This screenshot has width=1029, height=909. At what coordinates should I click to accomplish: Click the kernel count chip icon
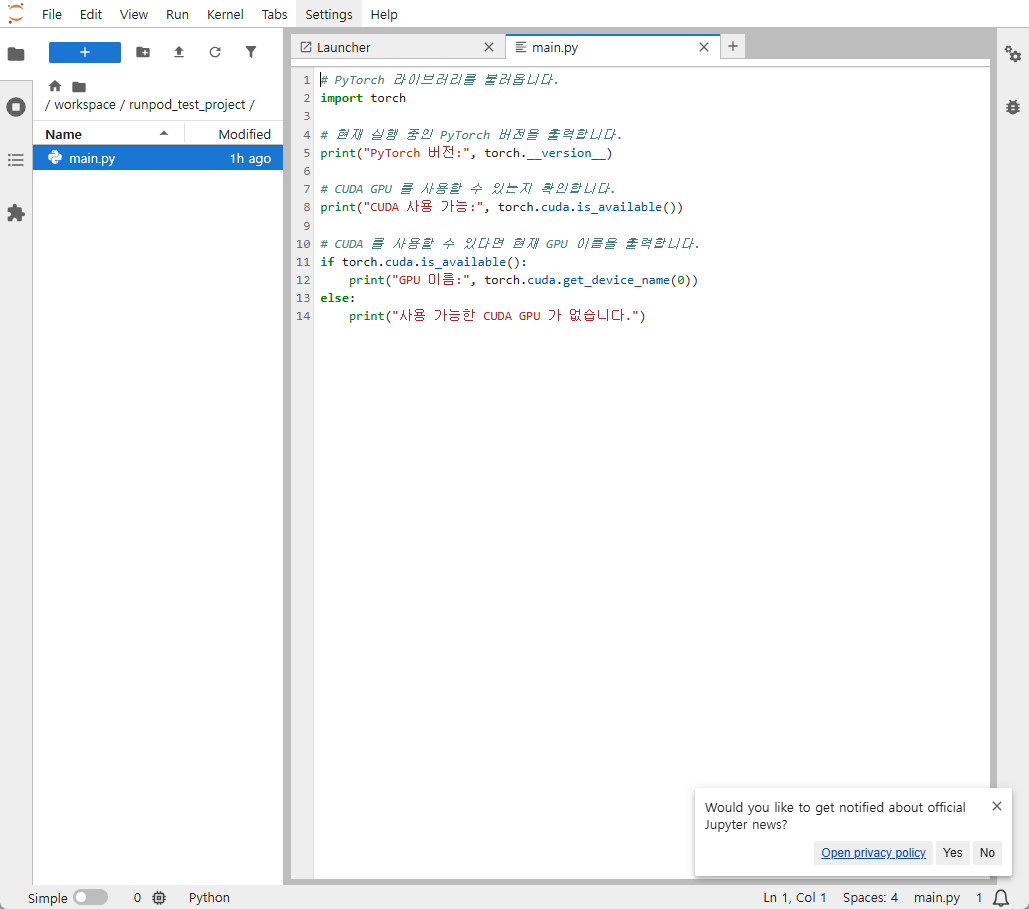159,897
